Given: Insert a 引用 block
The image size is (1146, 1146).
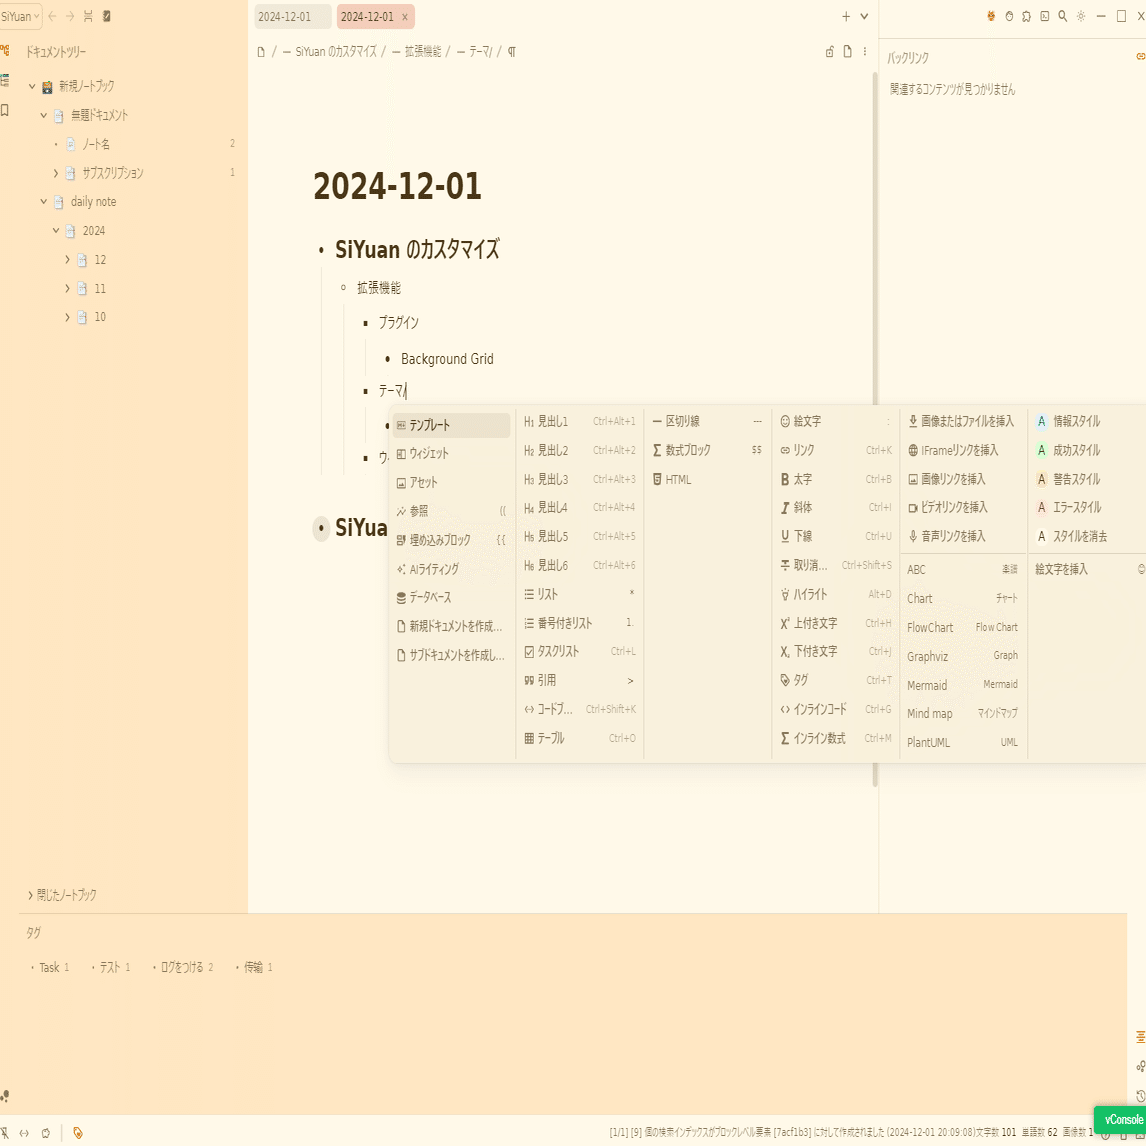Looking at the screenshot, I should click(580, 680).
